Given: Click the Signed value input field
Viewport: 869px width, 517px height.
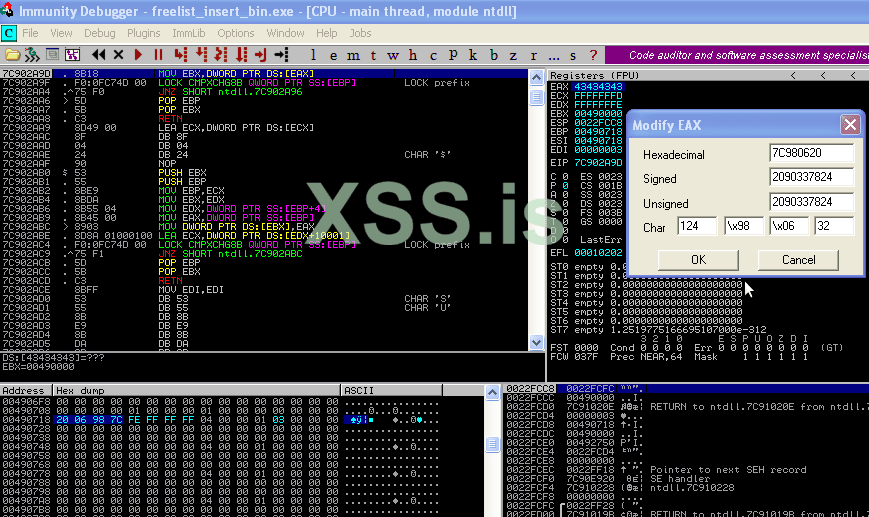Looking at the screenshot, I should coord(811,179).
